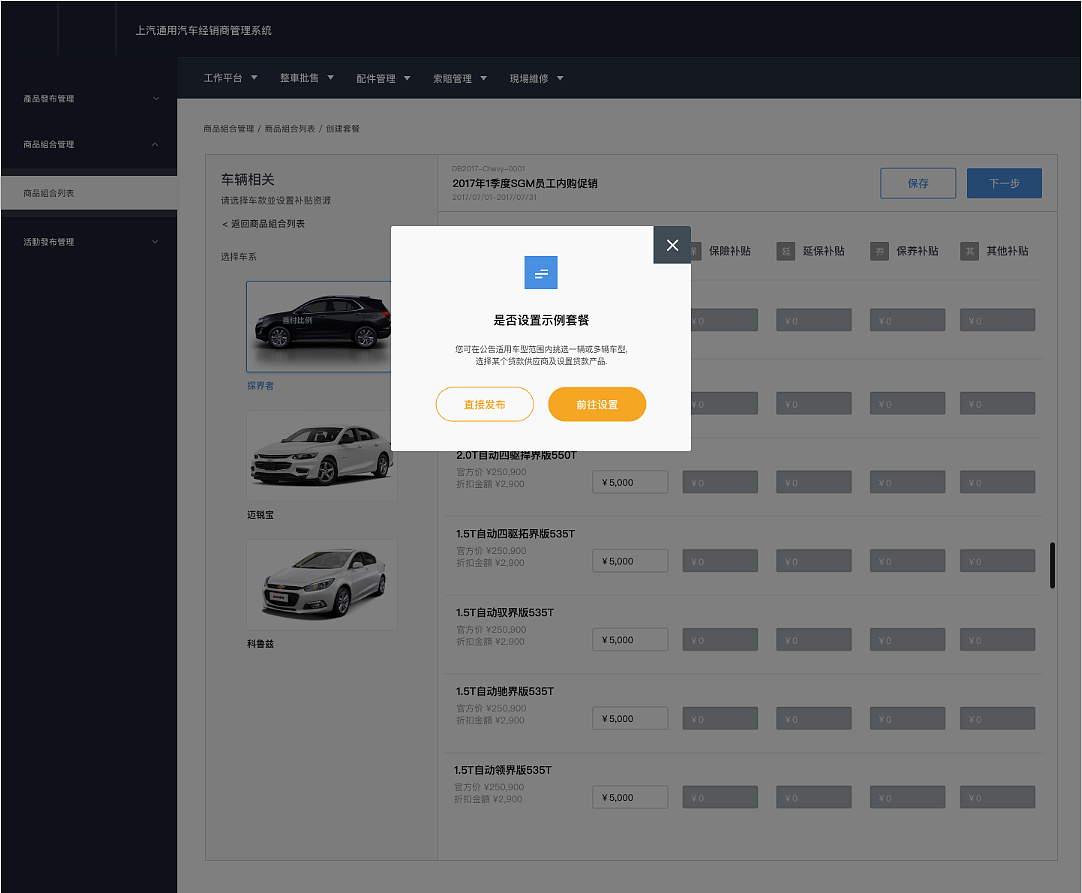The width and height of the screenshot is (1082, 893).
Task: Click ¥5,000 field for 1.5T自动驰界版535T
Action: pos(630,718)
